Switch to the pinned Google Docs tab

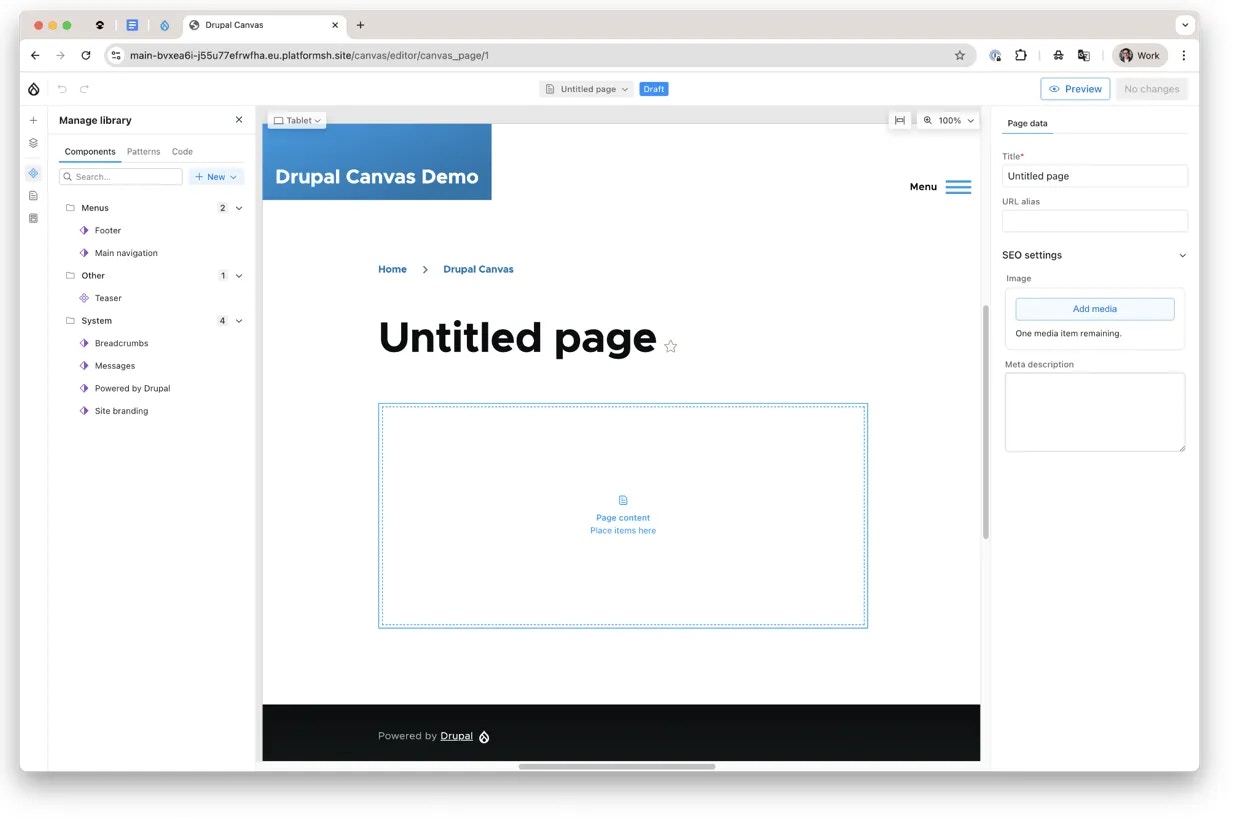click(132, 25)
